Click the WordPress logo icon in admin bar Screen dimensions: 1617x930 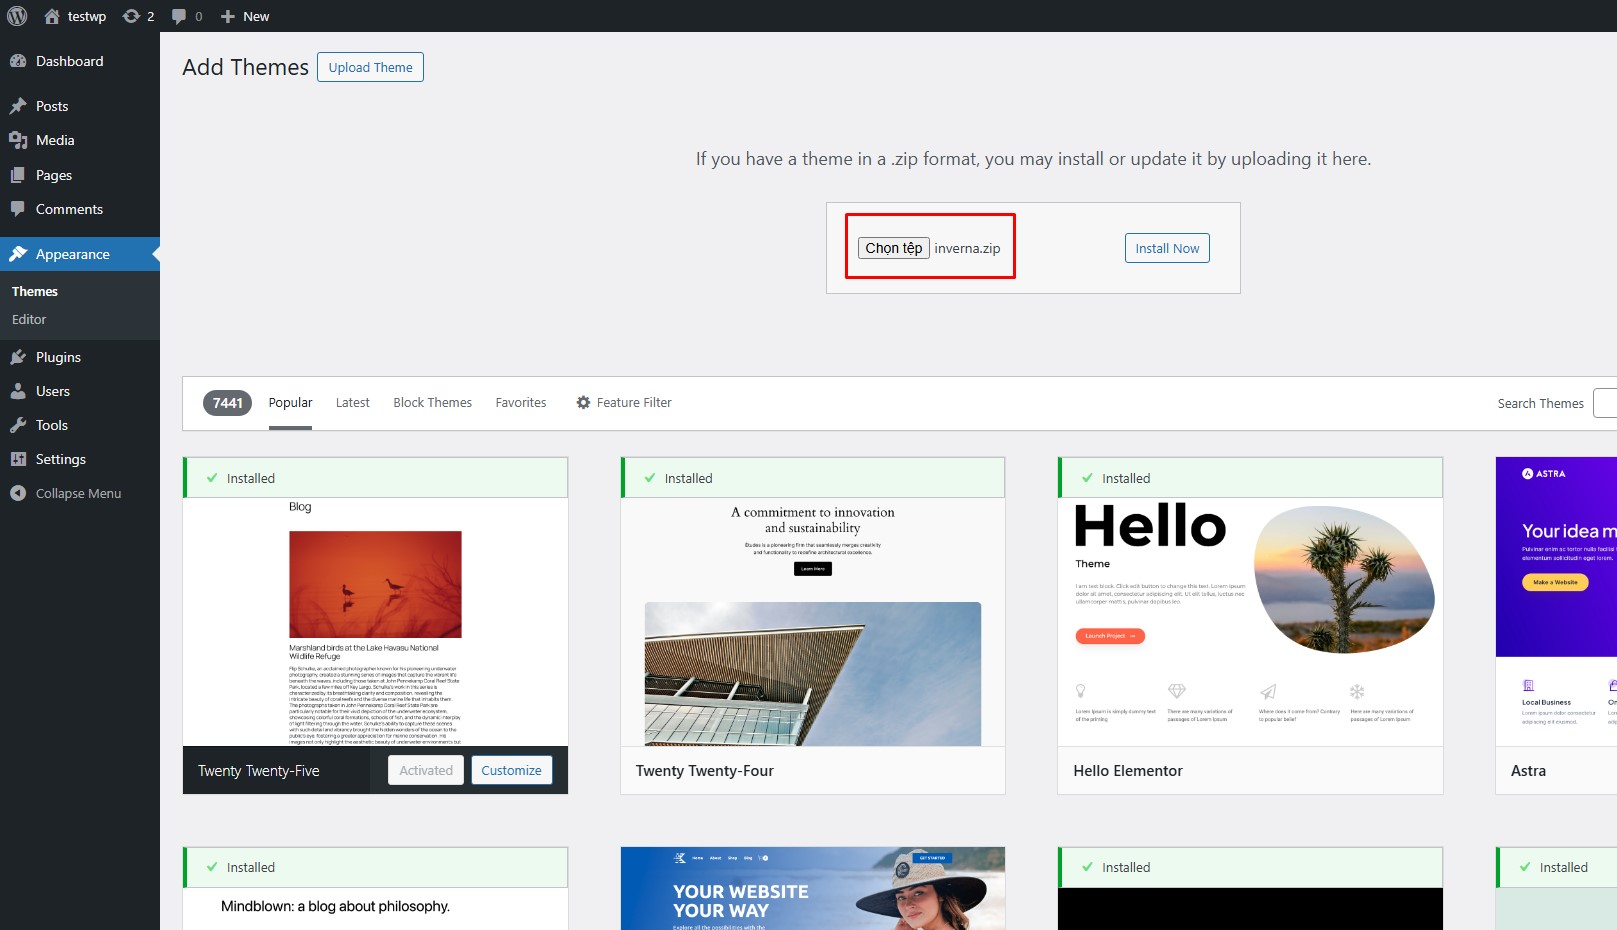pyautogui.click(x=17, y=16)
